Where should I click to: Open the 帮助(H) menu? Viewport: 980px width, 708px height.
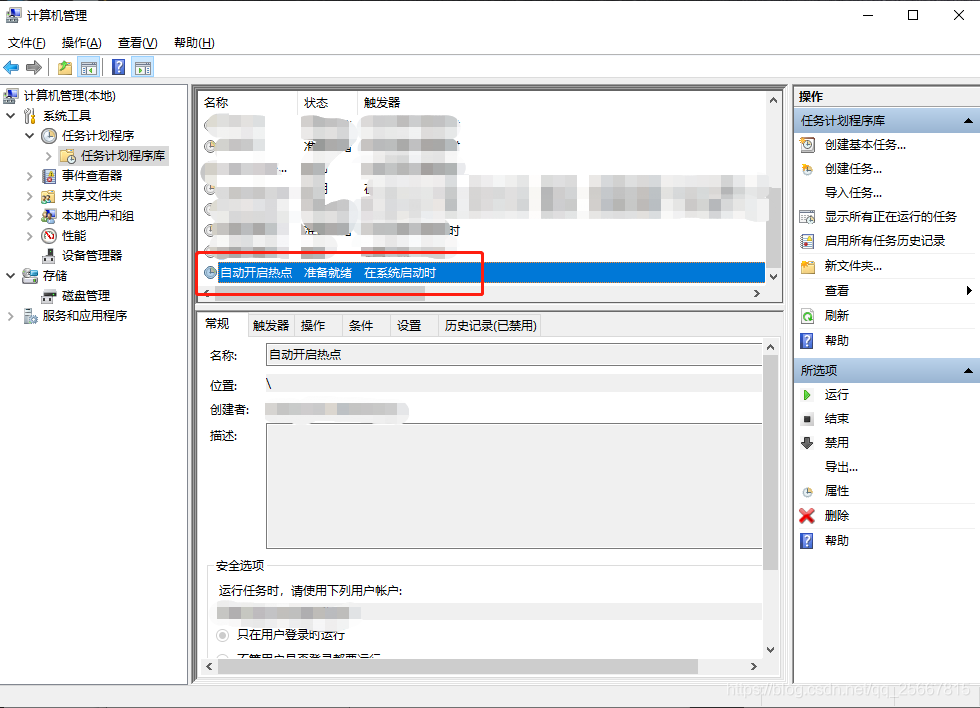coord(194,42)
